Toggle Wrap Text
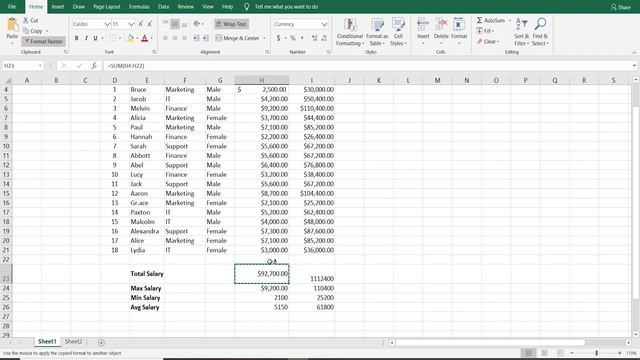This screenshot has width=640, height=360. point(231,24)
